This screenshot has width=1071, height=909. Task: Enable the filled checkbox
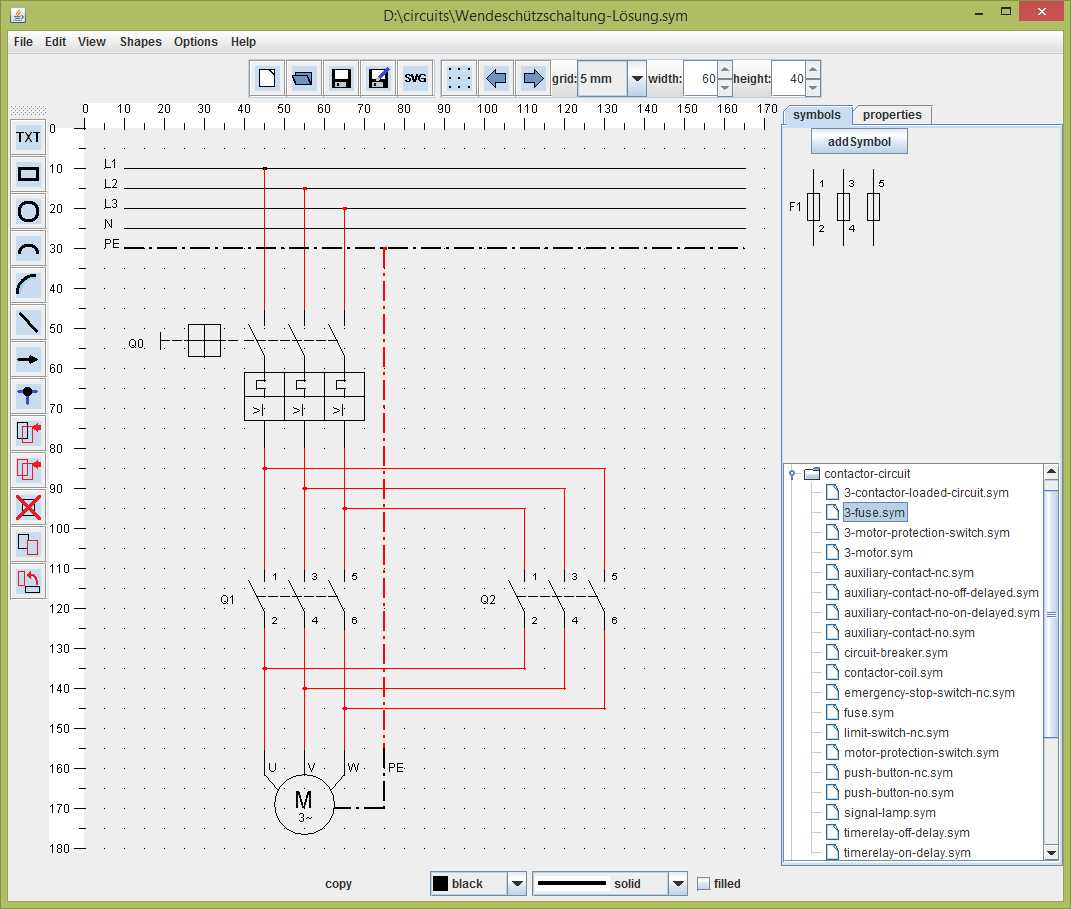pyautogui.click(x=703, y=883)
